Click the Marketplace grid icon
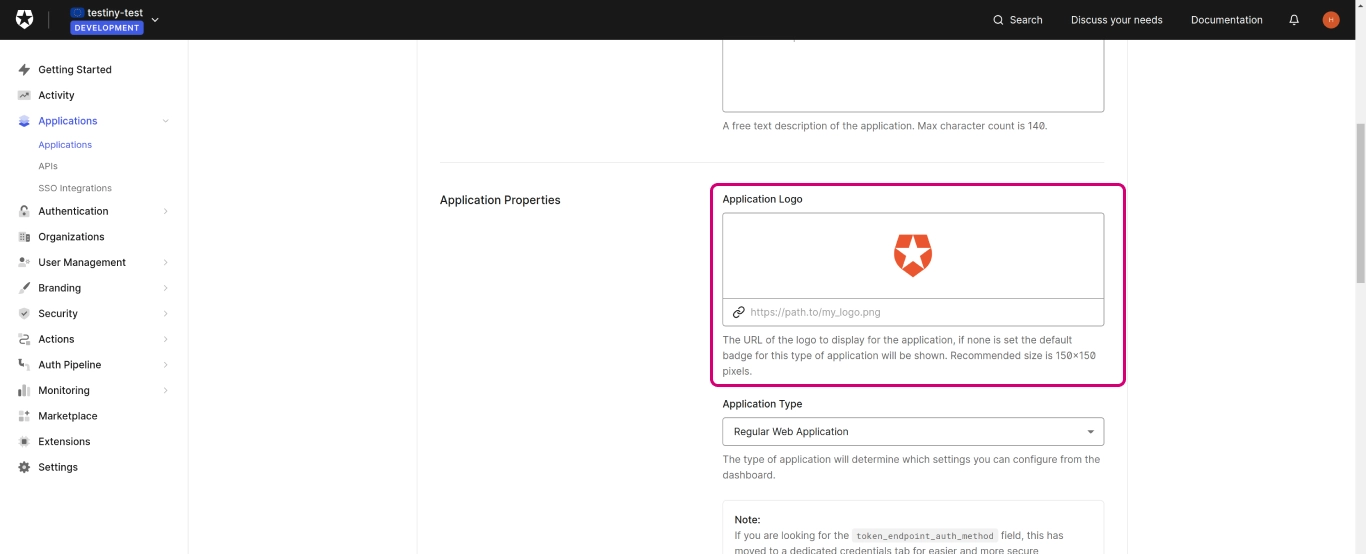 (x=24, y=416)
